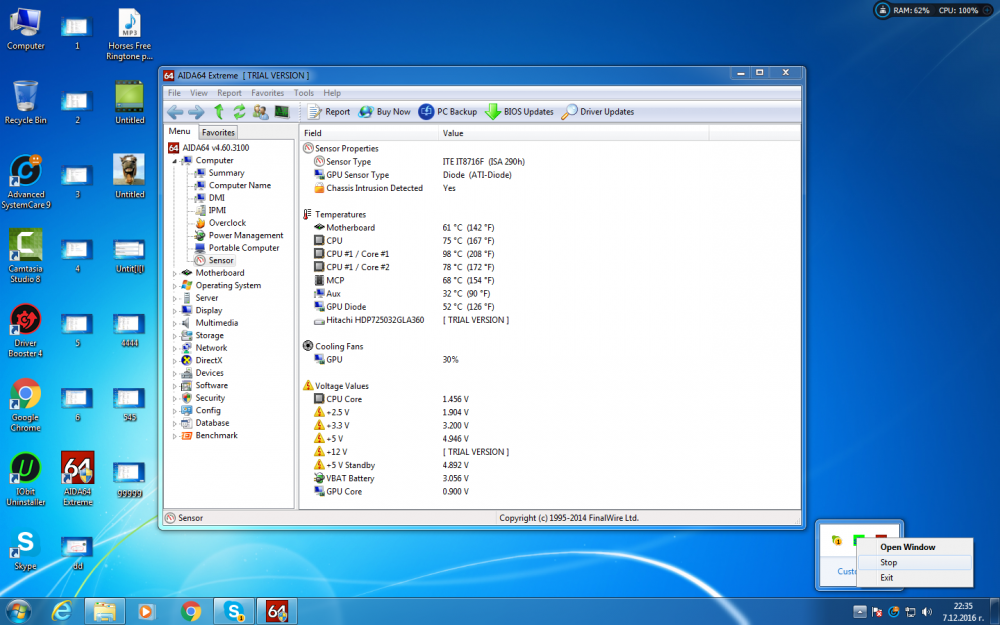Expand the Storage tree node
The image size is (1000, 625).
click(174, 335)
